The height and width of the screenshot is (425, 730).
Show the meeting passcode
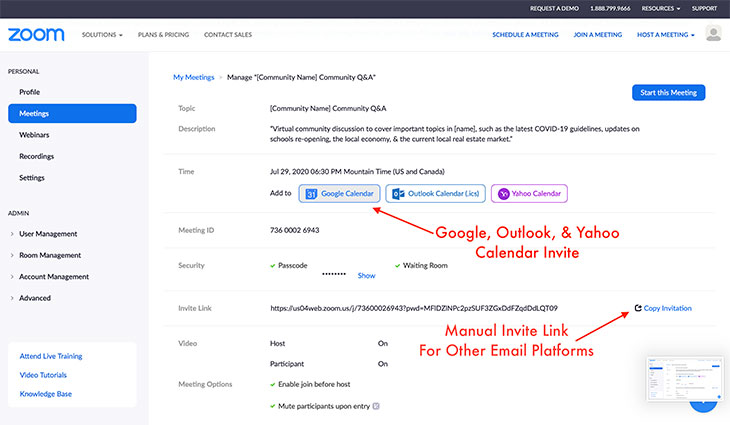pos(366,276)
